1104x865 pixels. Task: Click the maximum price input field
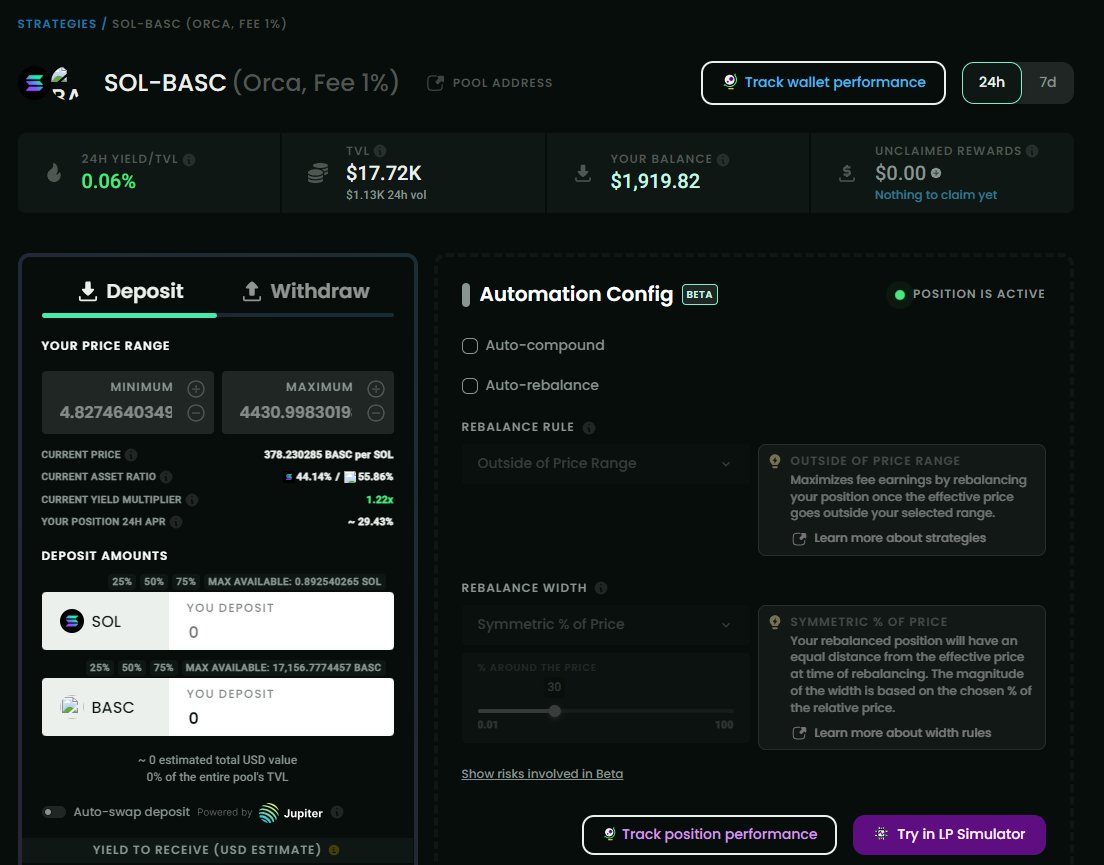click(x=296, y=412)
